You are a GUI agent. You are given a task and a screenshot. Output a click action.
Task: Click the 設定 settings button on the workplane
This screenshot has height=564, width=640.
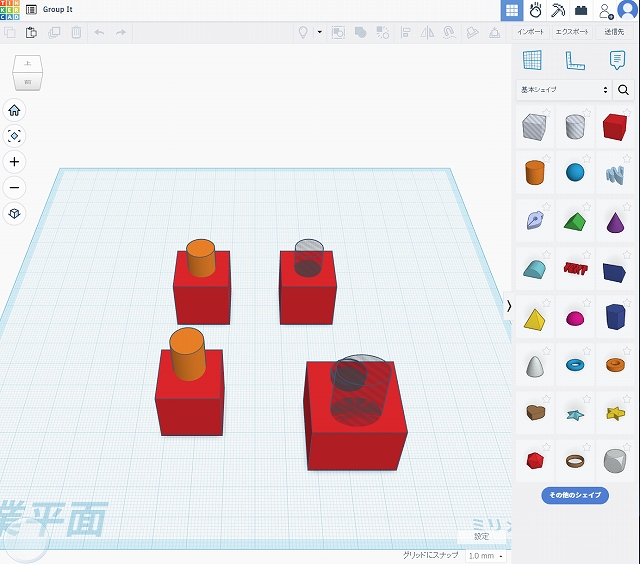click(482, 536)
